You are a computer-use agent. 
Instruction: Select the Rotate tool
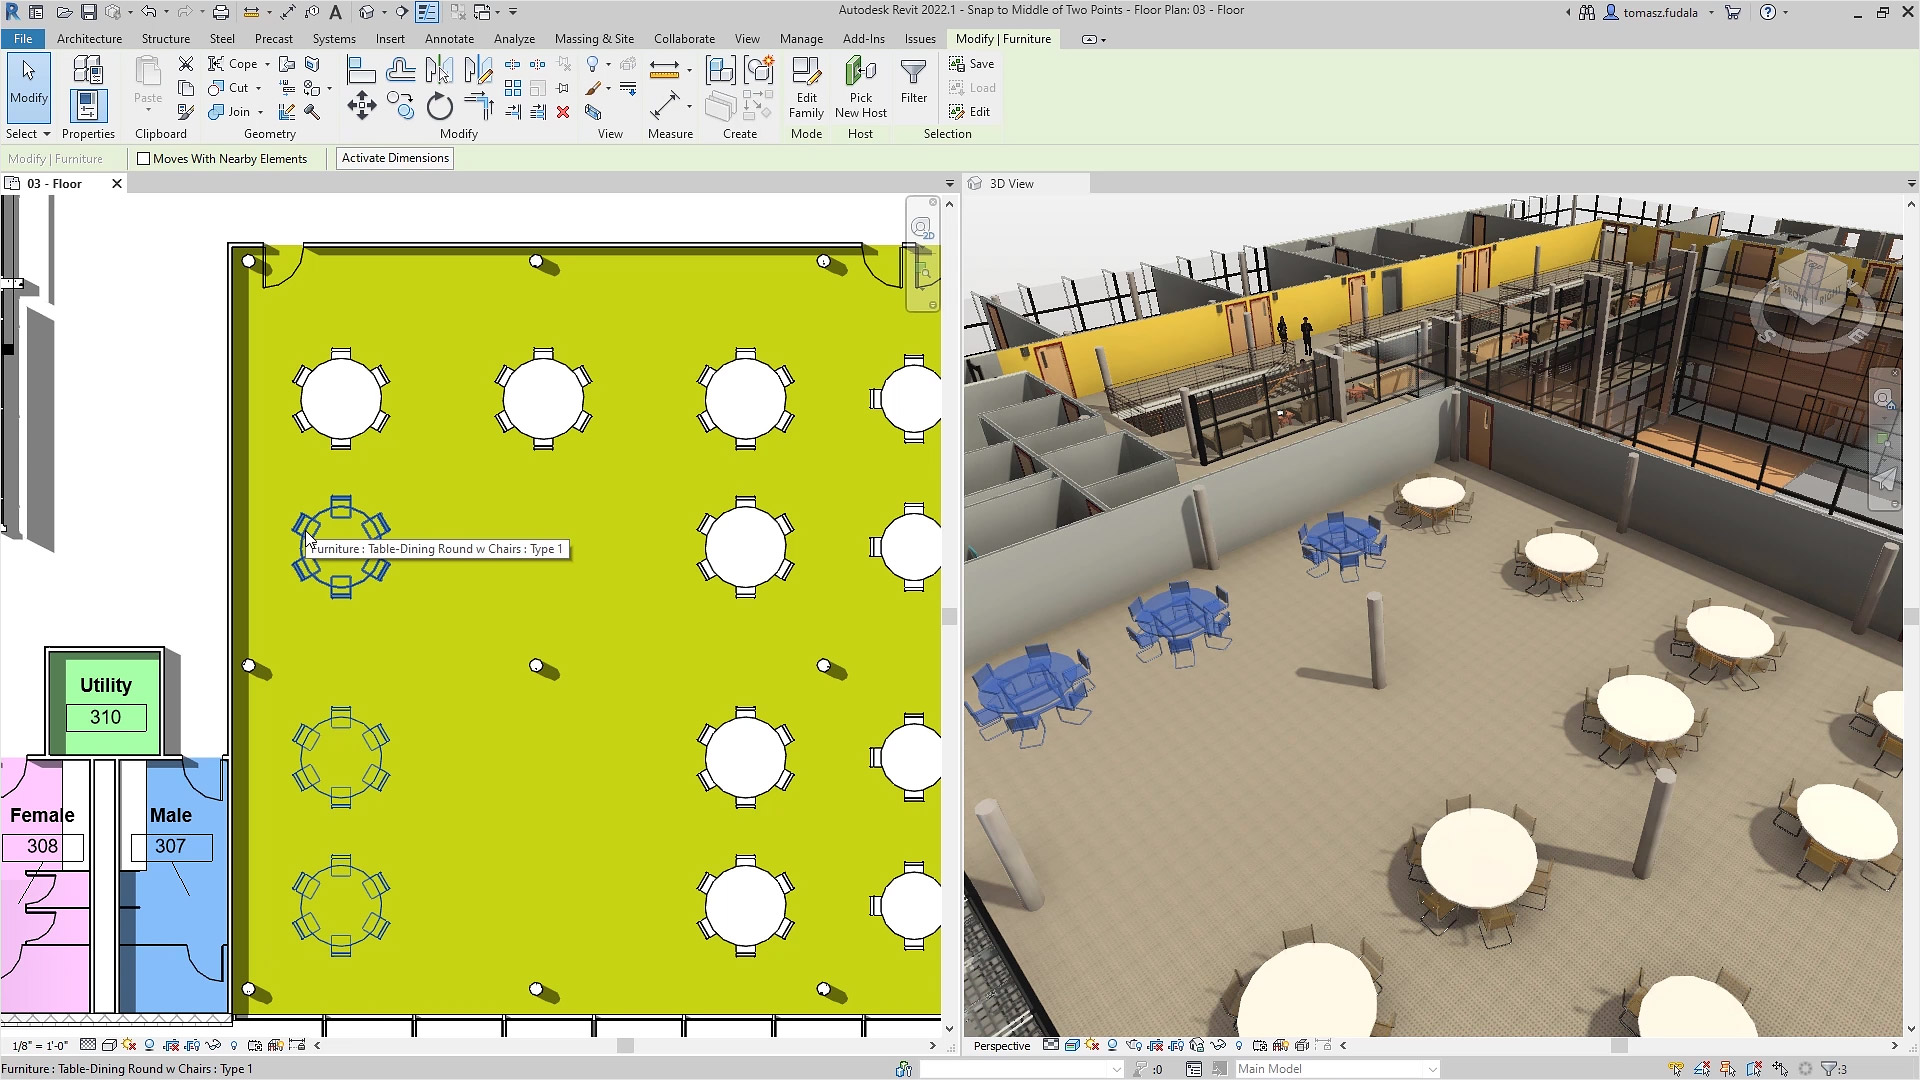click(x=439, y=106)
